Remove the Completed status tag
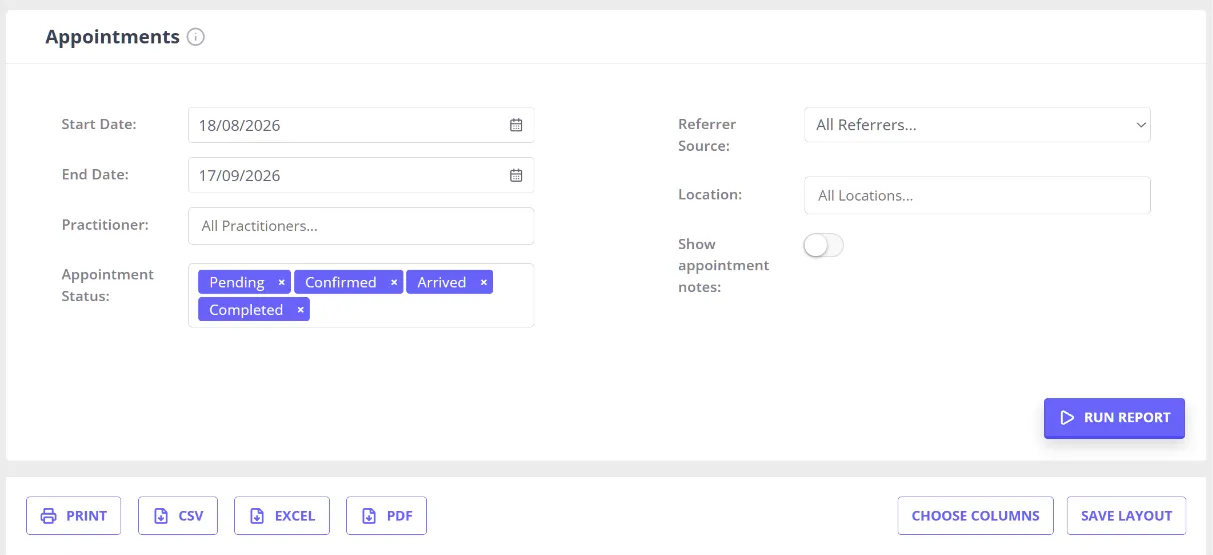The image size is (1213, 555). 300,310
